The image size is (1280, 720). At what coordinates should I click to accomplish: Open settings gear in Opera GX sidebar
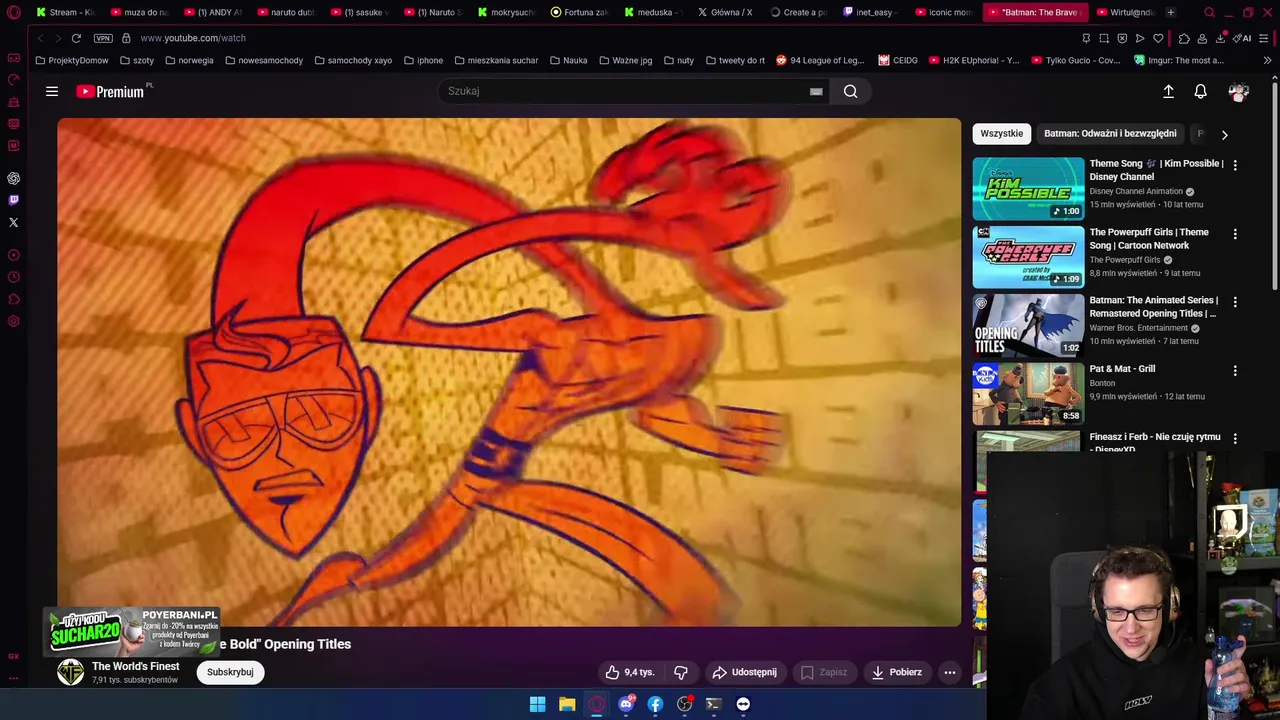click(x=14, y=321)
